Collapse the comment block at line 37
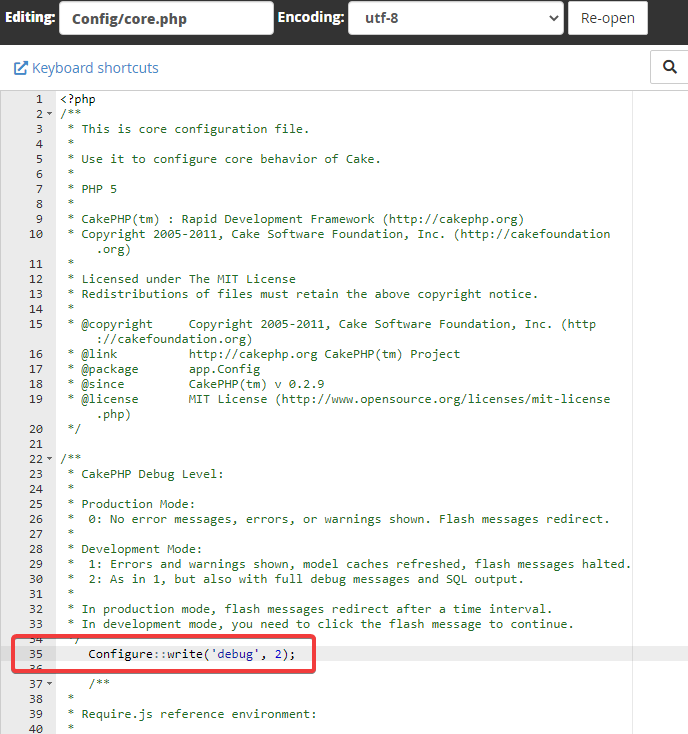688x734 pixels. pyautogui.click(x=50, y=684)
